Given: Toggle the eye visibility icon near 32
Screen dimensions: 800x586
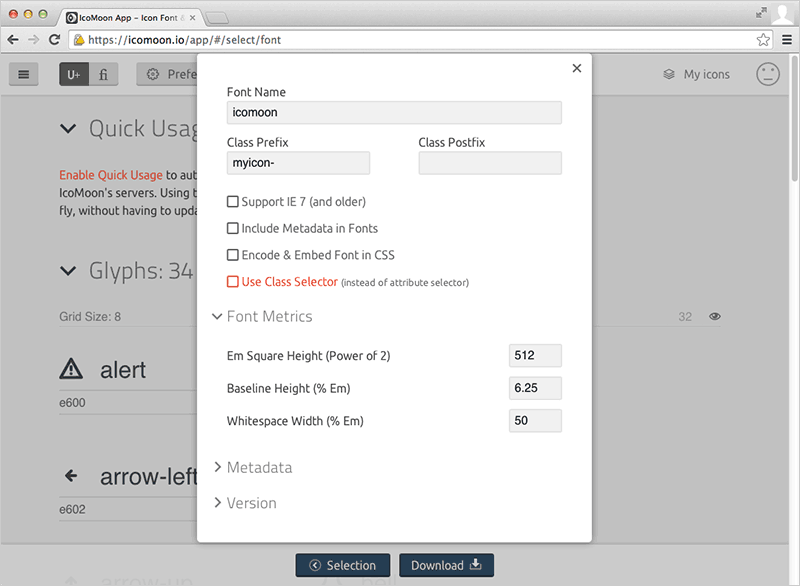Looking at the screenshot, I should (x=715, y=316).
